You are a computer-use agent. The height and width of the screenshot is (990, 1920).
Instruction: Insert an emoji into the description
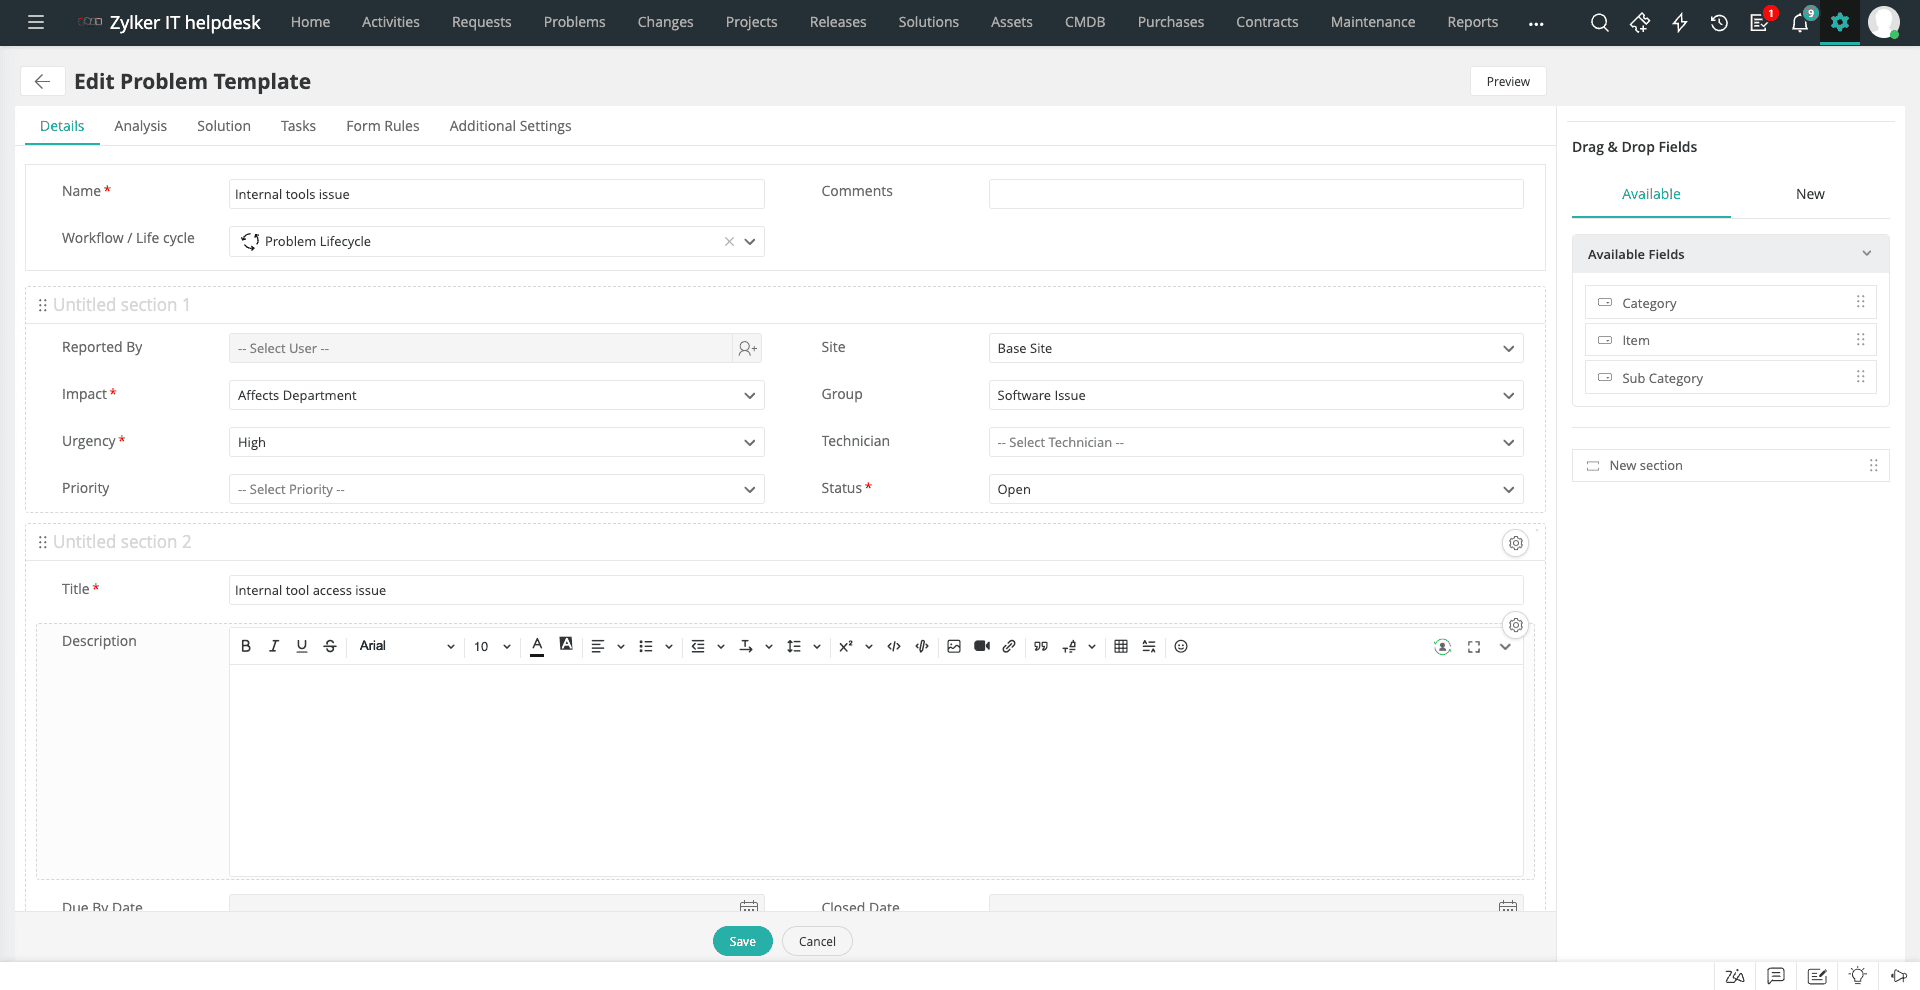click(1181, 646)
